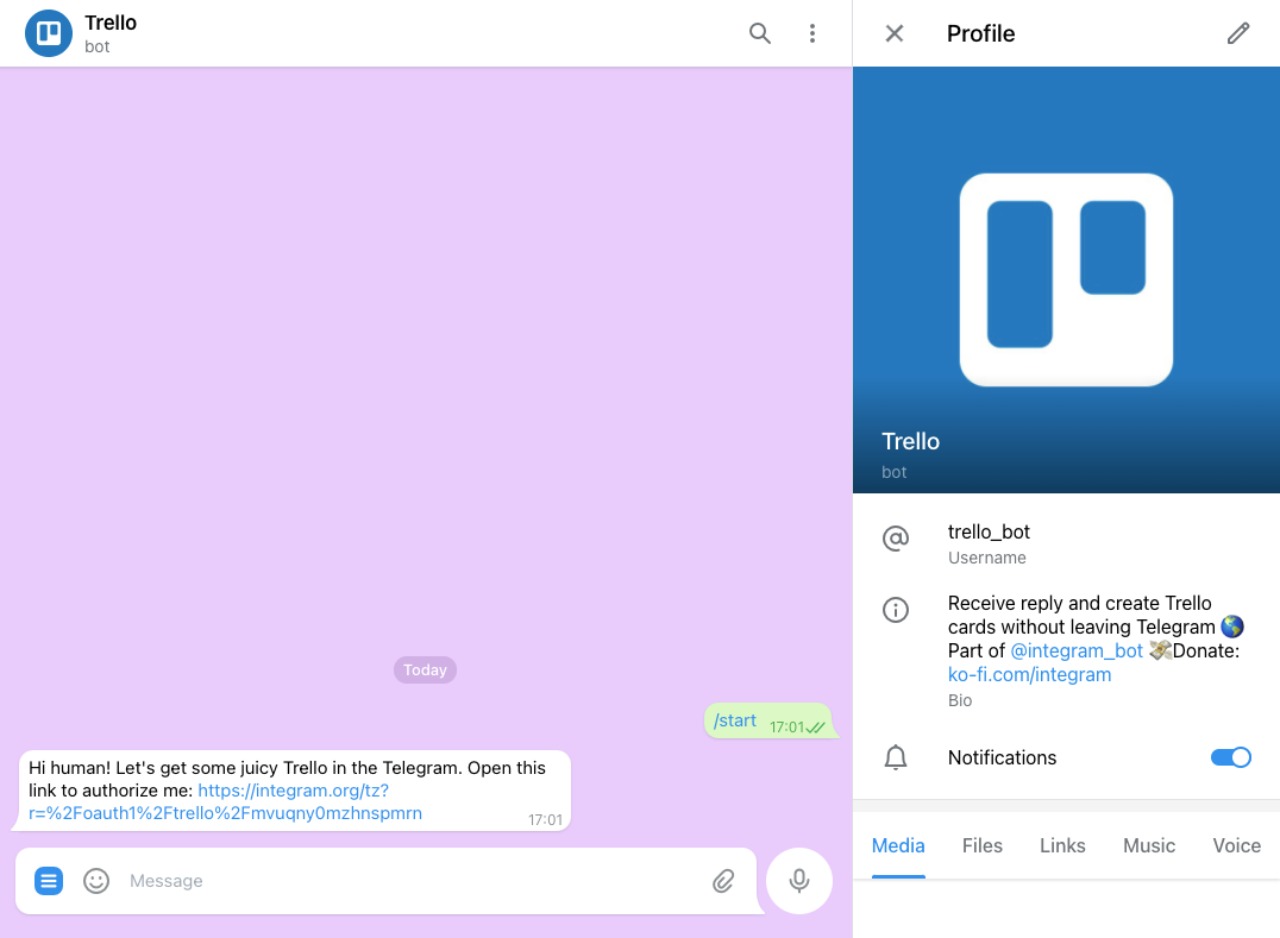This screenshot has width=1280, height=938.
Task: Open the emoji picker smiley icon
Action: [x=96, y=881]
